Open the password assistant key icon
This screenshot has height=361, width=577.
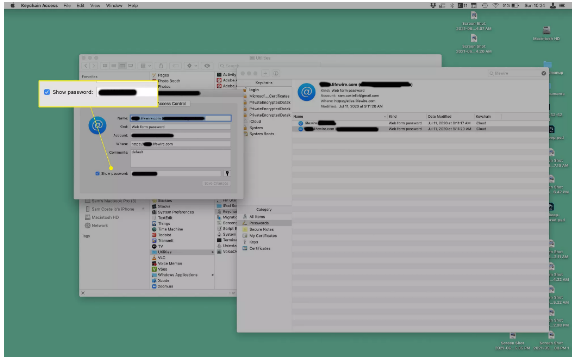point(227,173)
